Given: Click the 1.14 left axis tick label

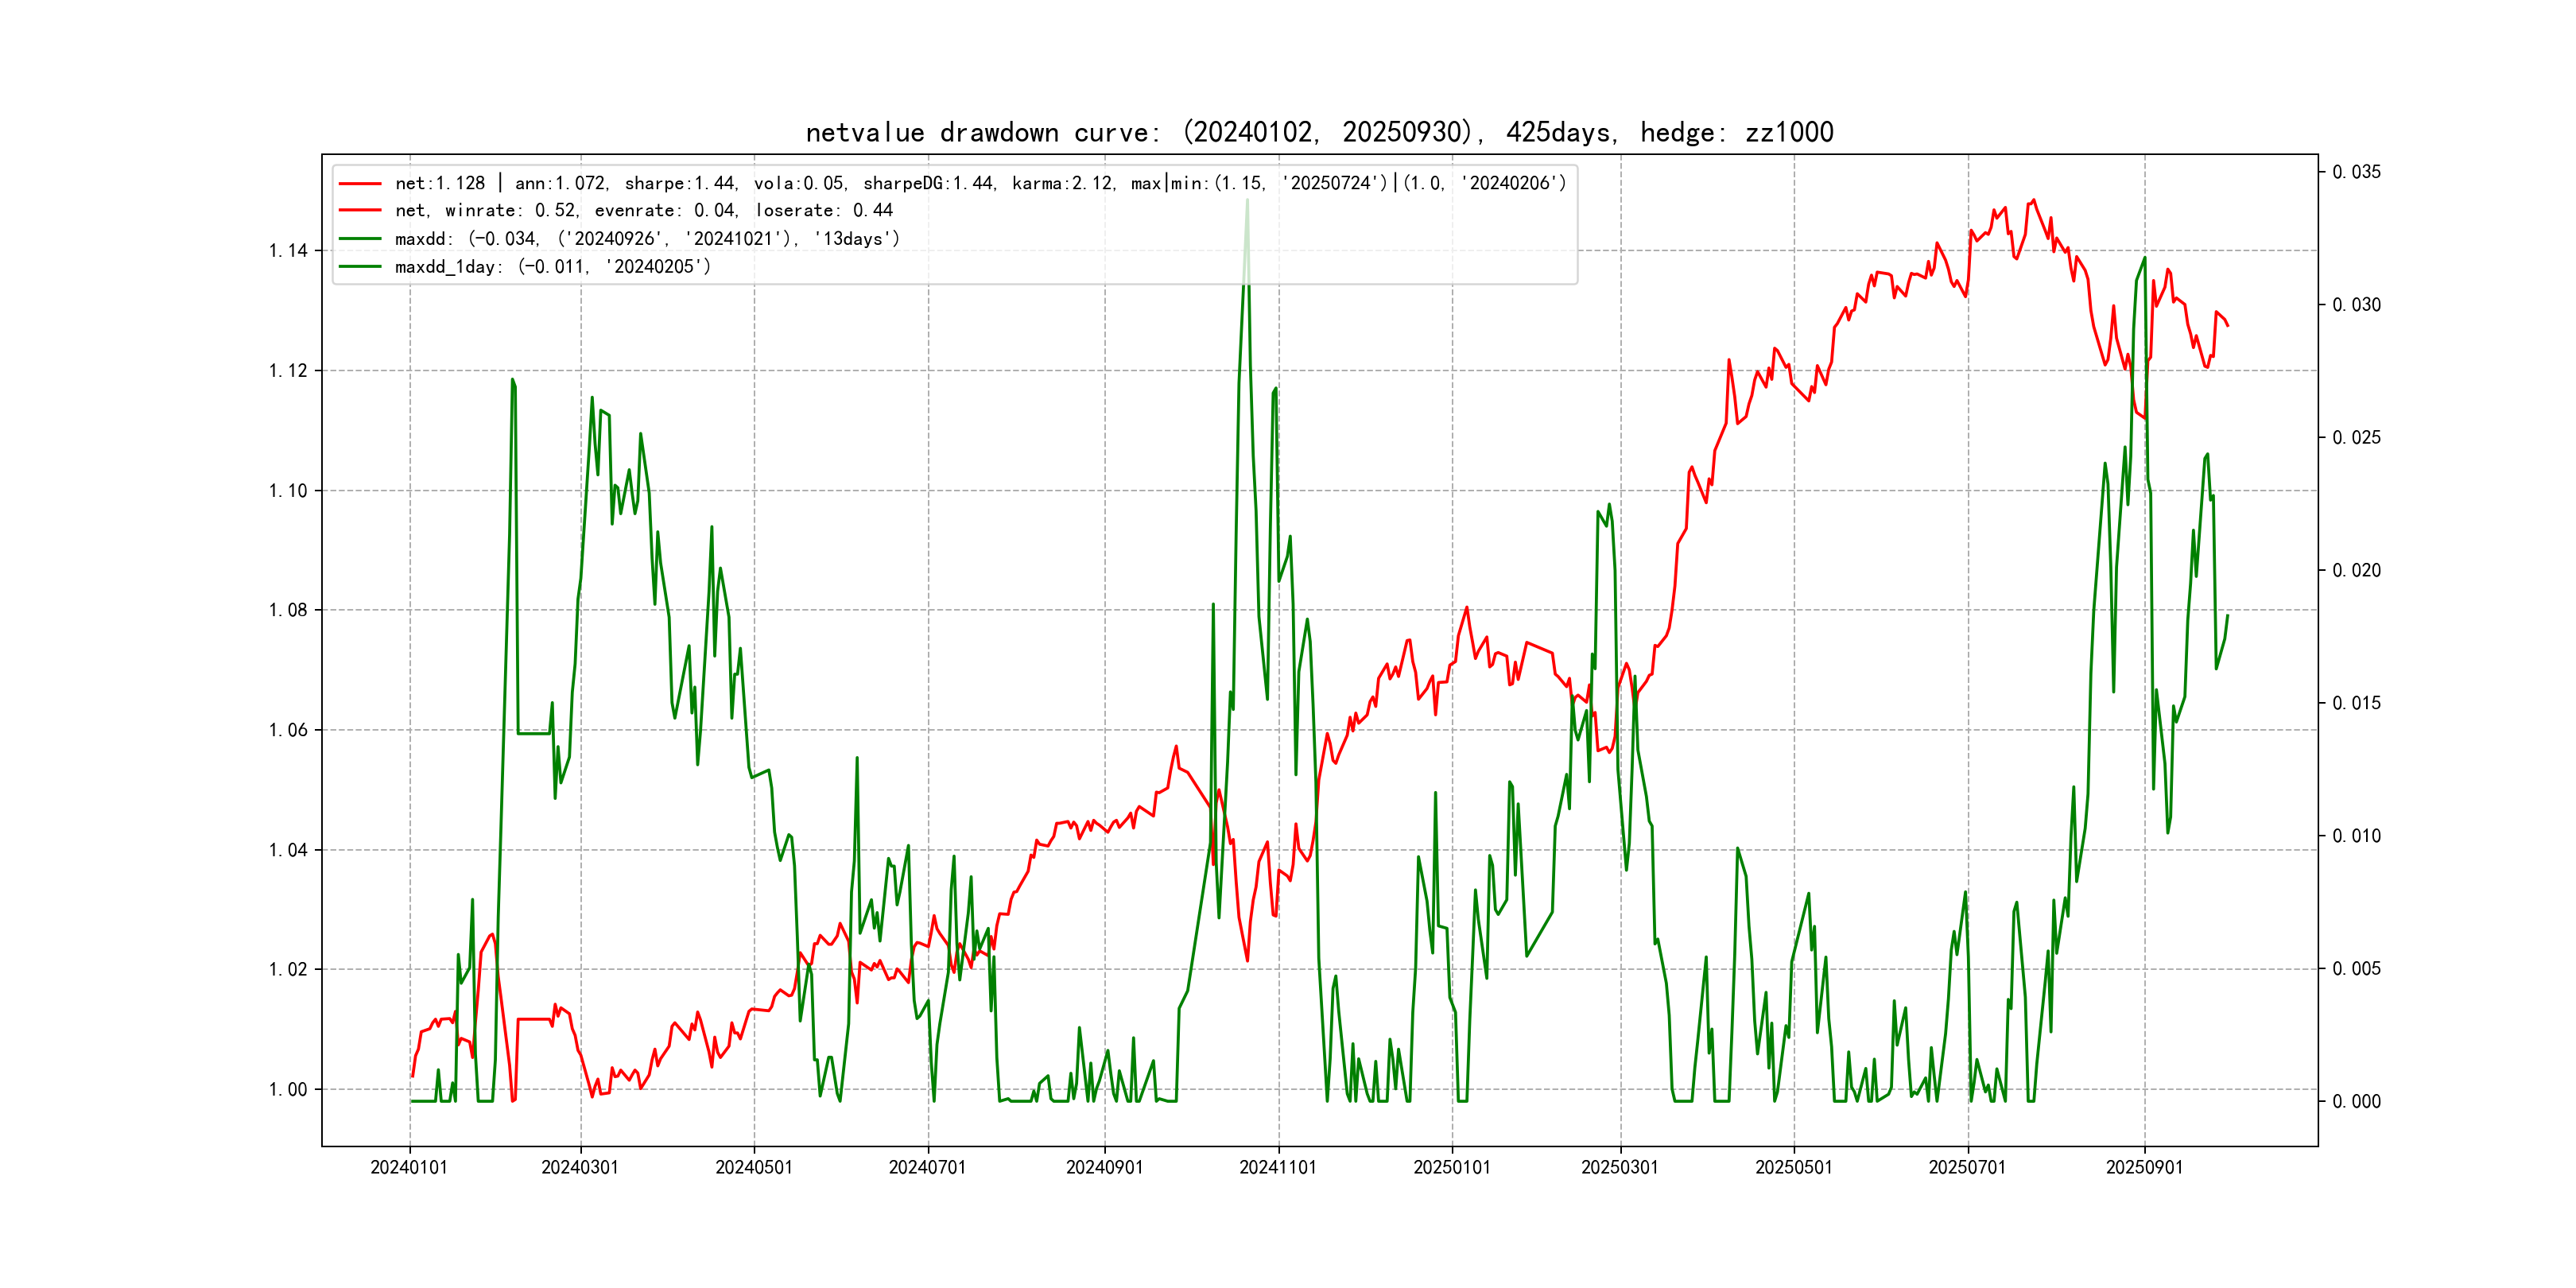Looking at the screenshot, I should (x=288, y=251).
